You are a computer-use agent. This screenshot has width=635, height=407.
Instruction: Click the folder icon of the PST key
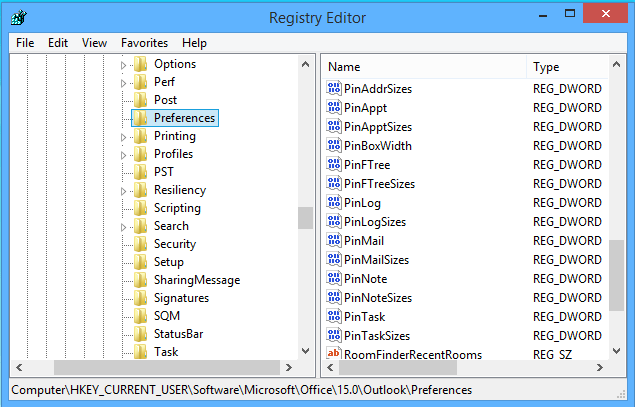[x=141, y=172]
